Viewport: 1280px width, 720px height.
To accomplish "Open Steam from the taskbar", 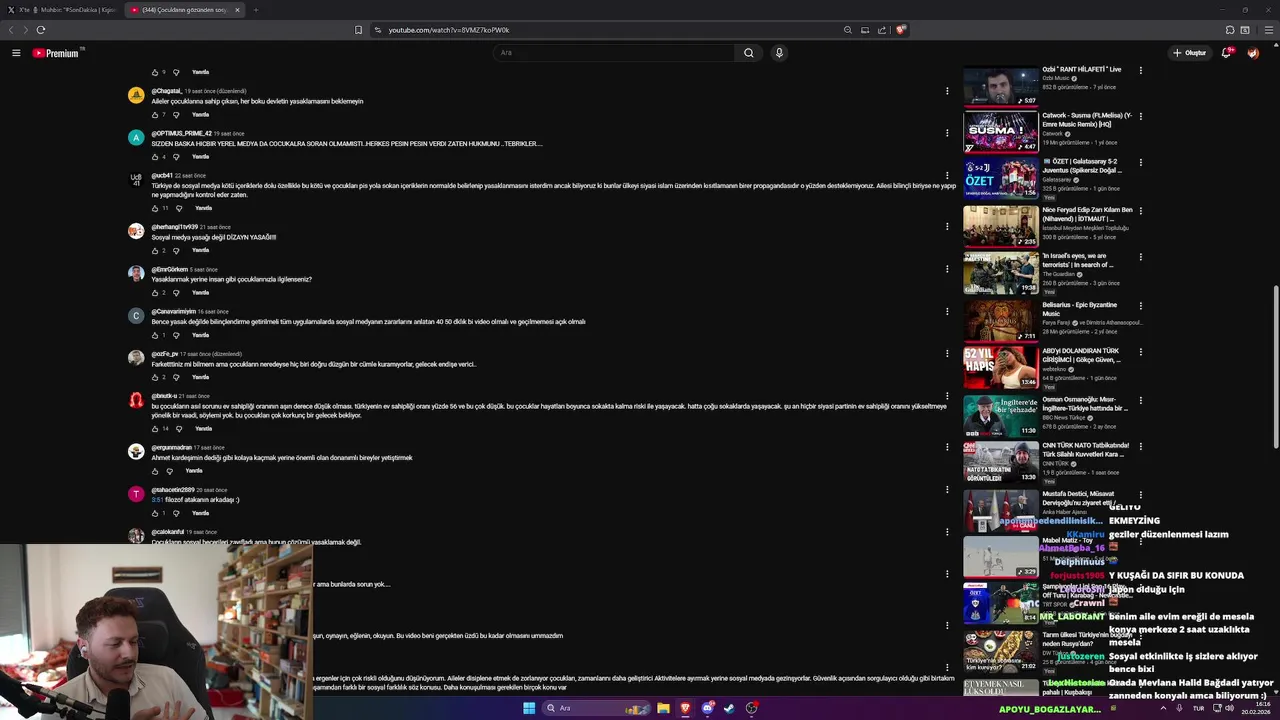I will click(x=729, y=708).
